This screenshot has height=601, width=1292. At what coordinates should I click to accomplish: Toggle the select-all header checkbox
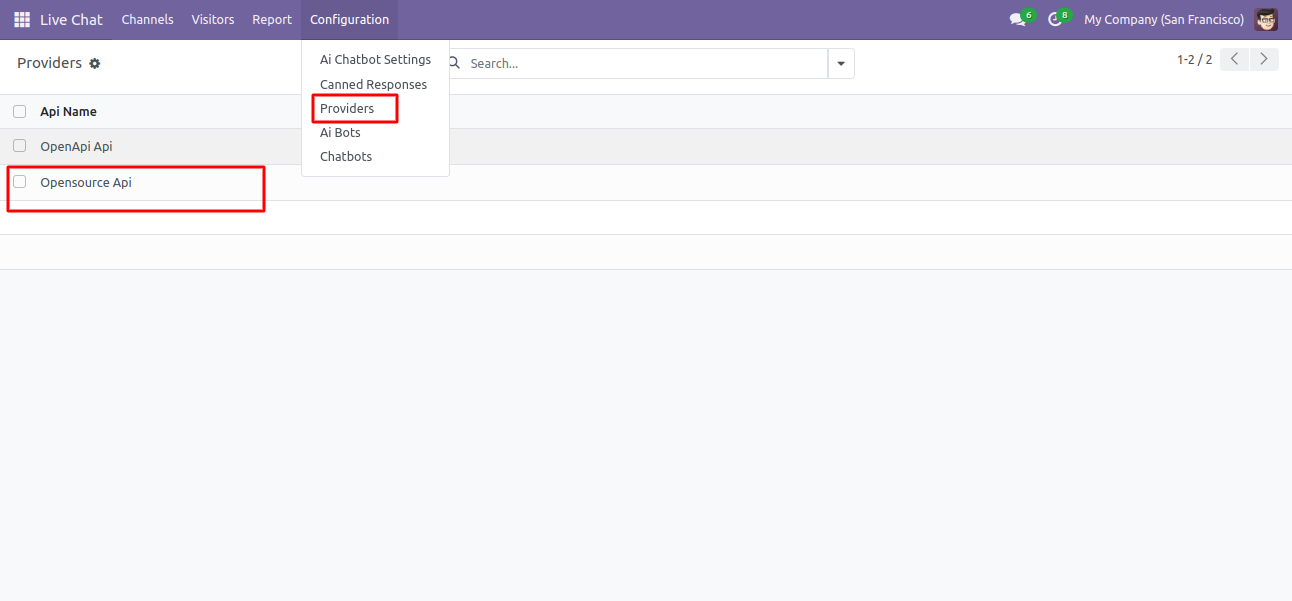tap(20, 112)
